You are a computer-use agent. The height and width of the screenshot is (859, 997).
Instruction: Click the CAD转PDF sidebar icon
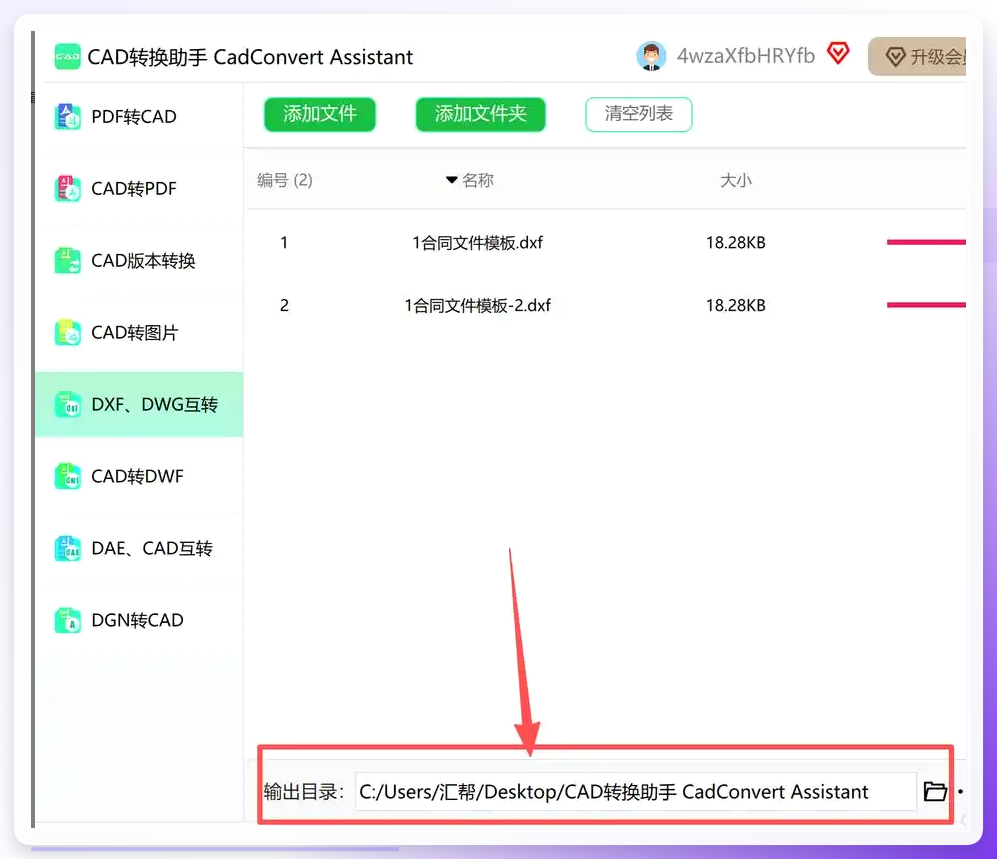(x=67, y=188)
